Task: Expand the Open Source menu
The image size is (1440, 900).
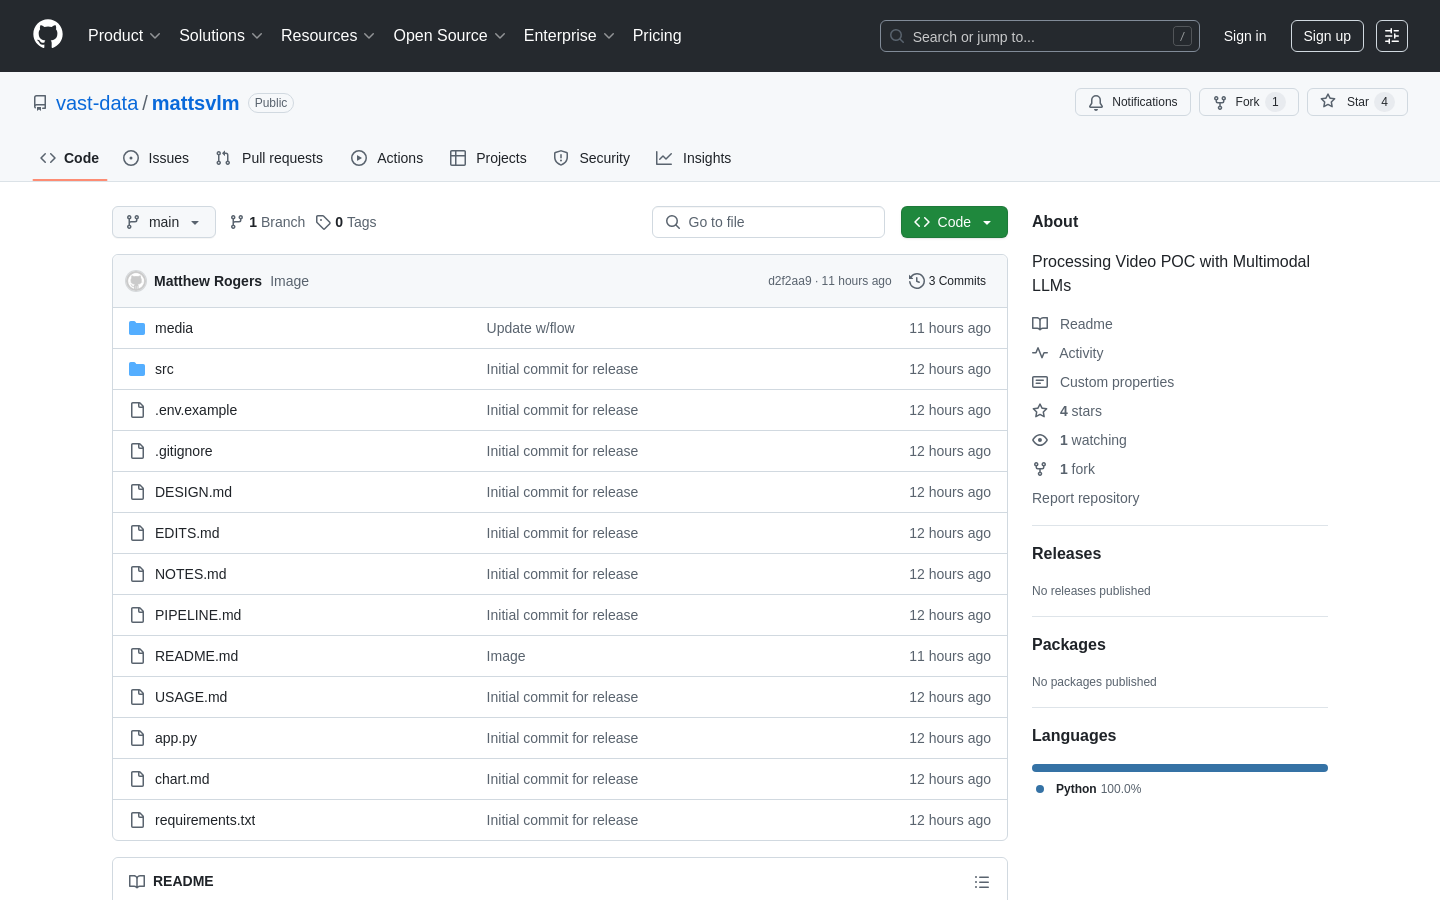Action: (x=449, y=36)
